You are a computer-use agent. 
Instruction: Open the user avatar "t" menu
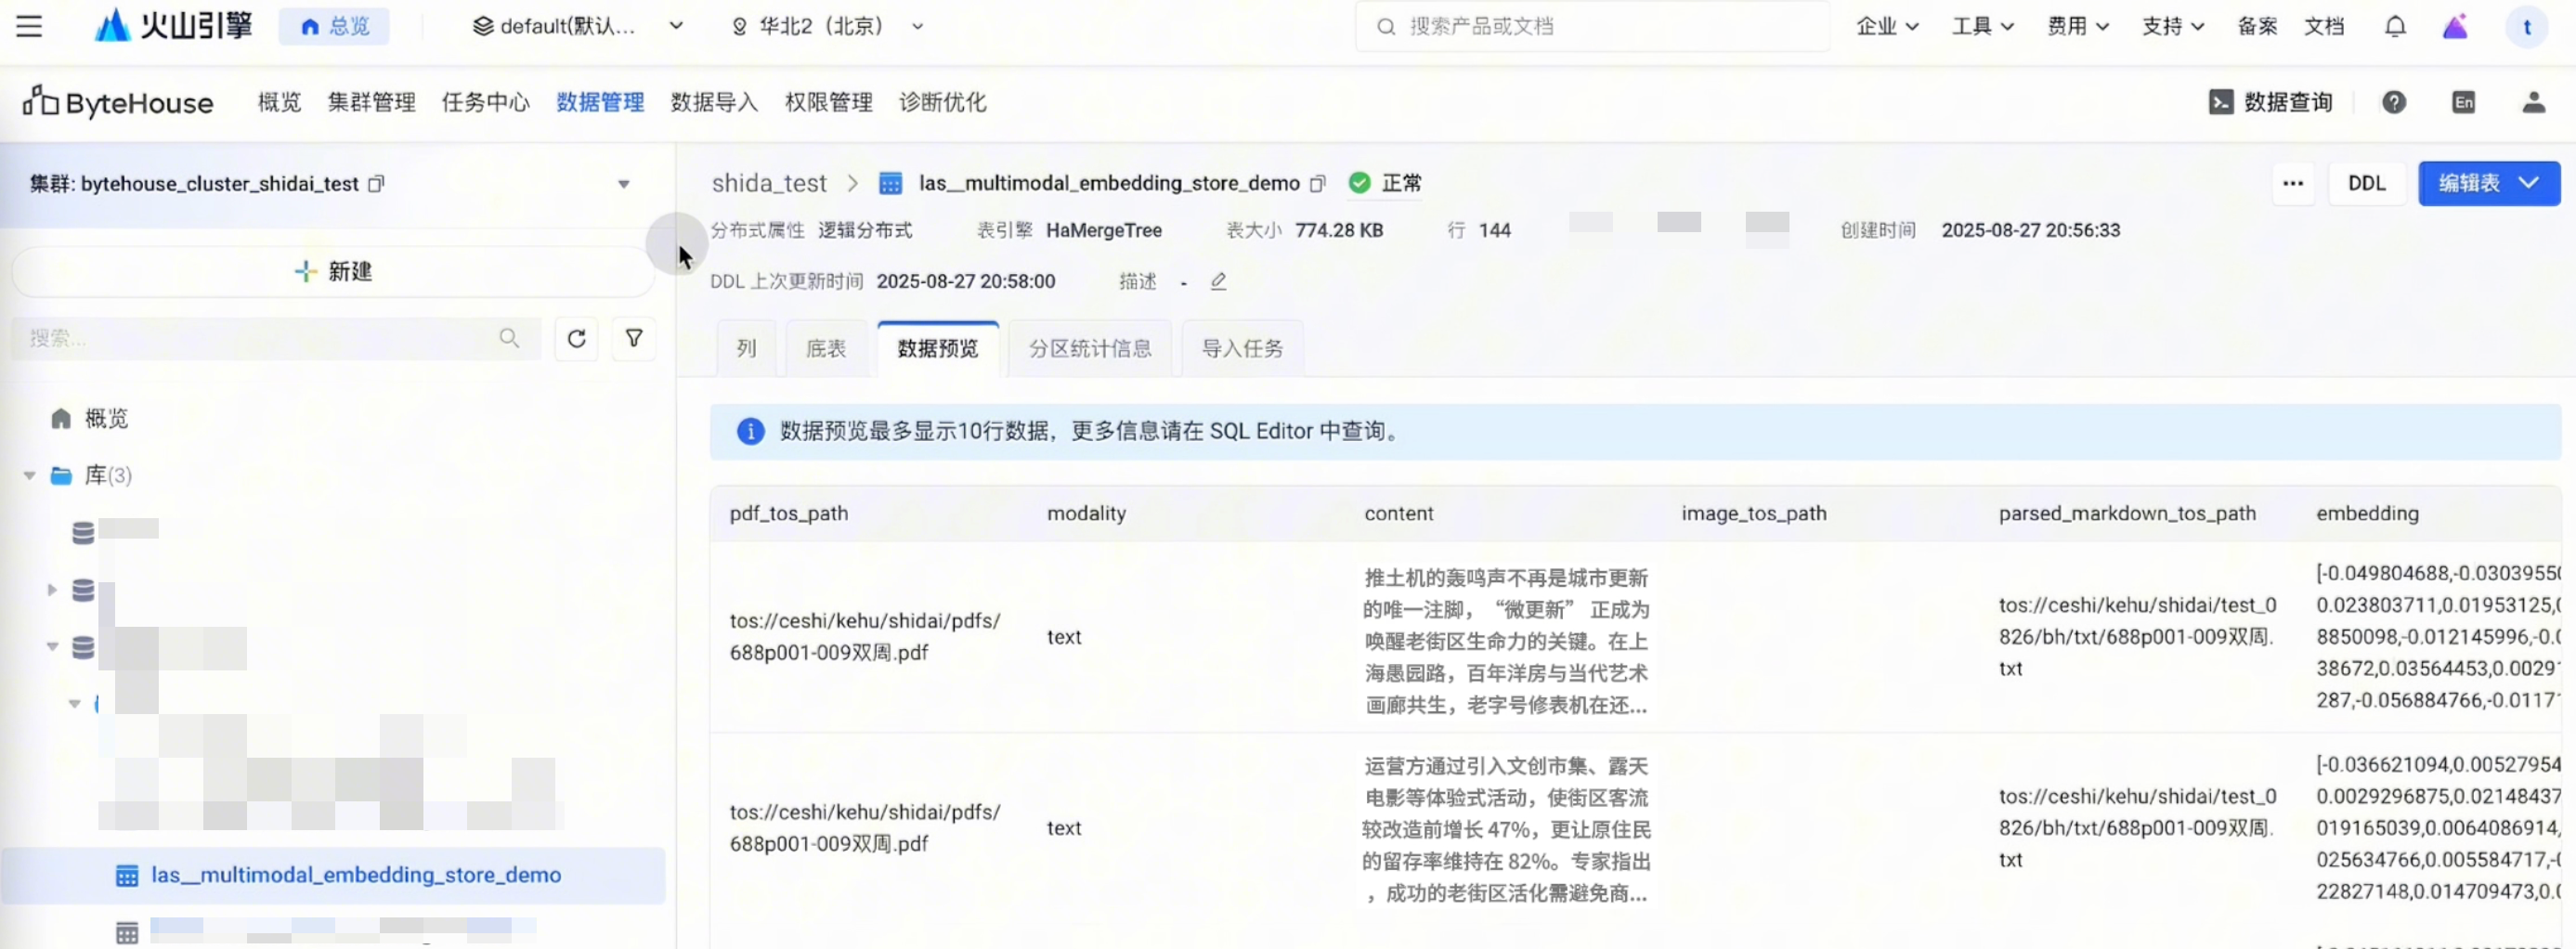2527,27
